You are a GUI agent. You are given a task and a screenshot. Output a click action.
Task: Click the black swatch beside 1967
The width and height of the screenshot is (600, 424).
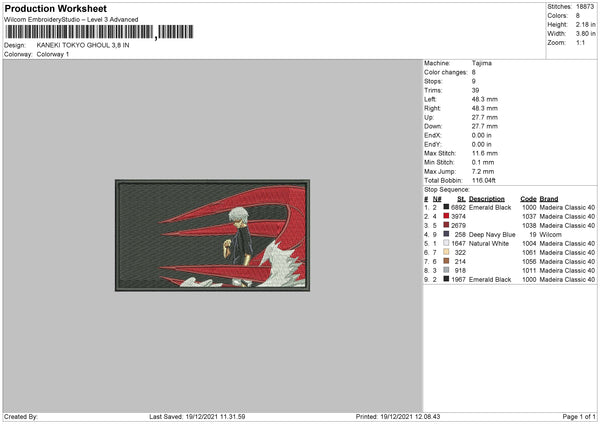tap(446, 279)
